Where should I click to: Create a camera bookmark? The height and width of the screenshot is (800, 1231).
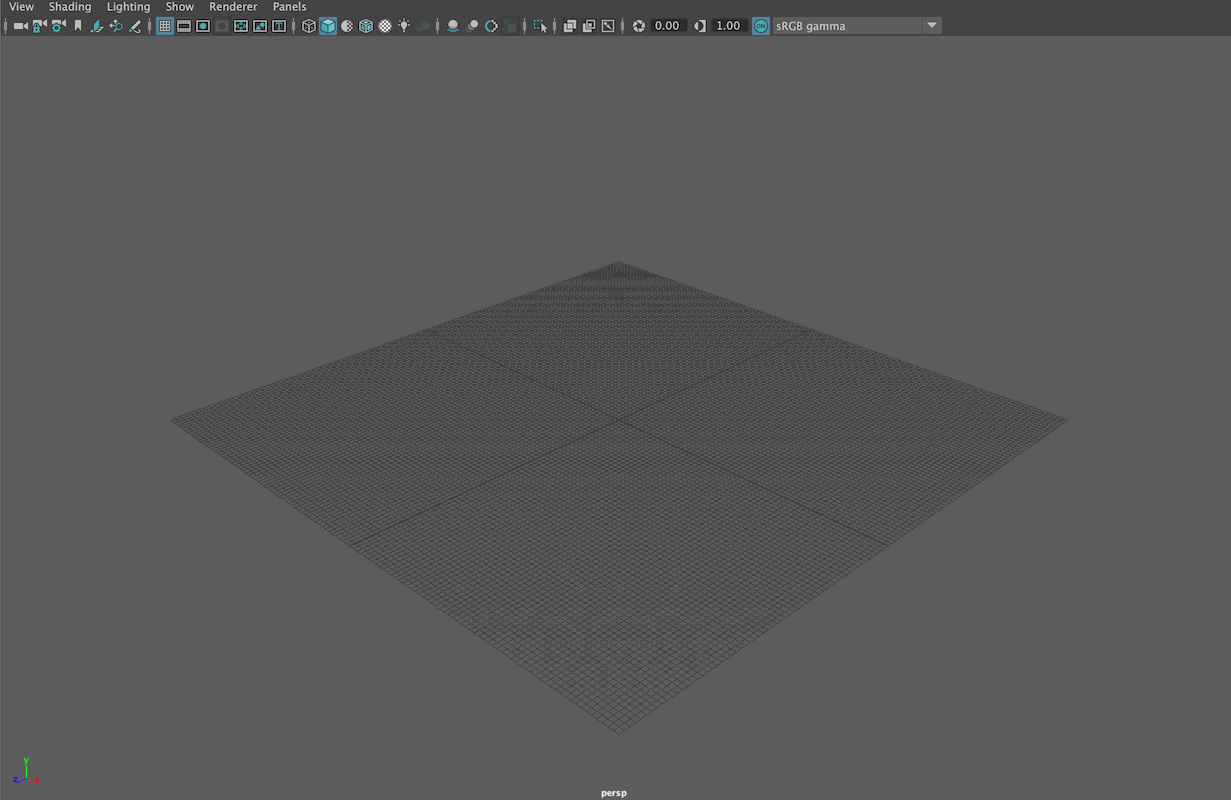pos(78,25)
